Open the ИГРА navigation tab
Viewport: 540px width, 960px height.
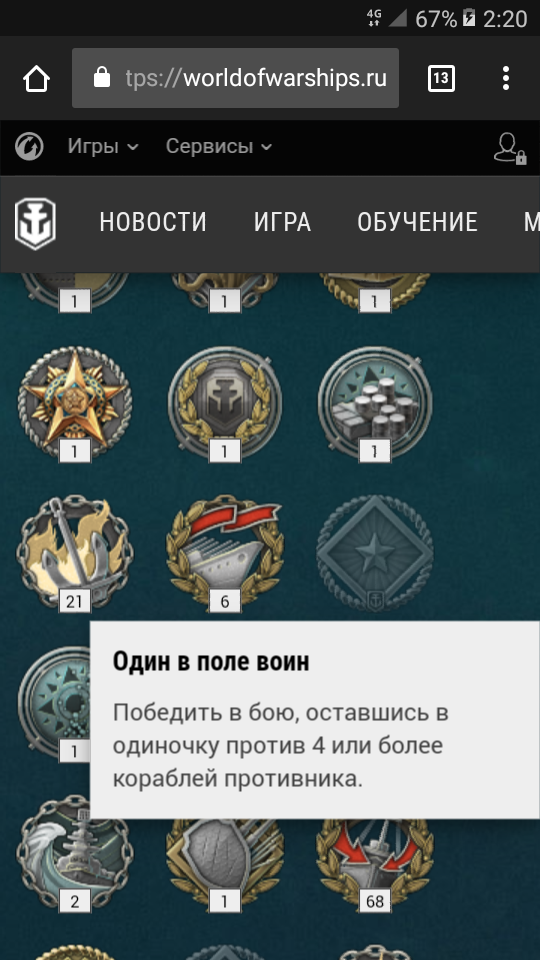282,222
